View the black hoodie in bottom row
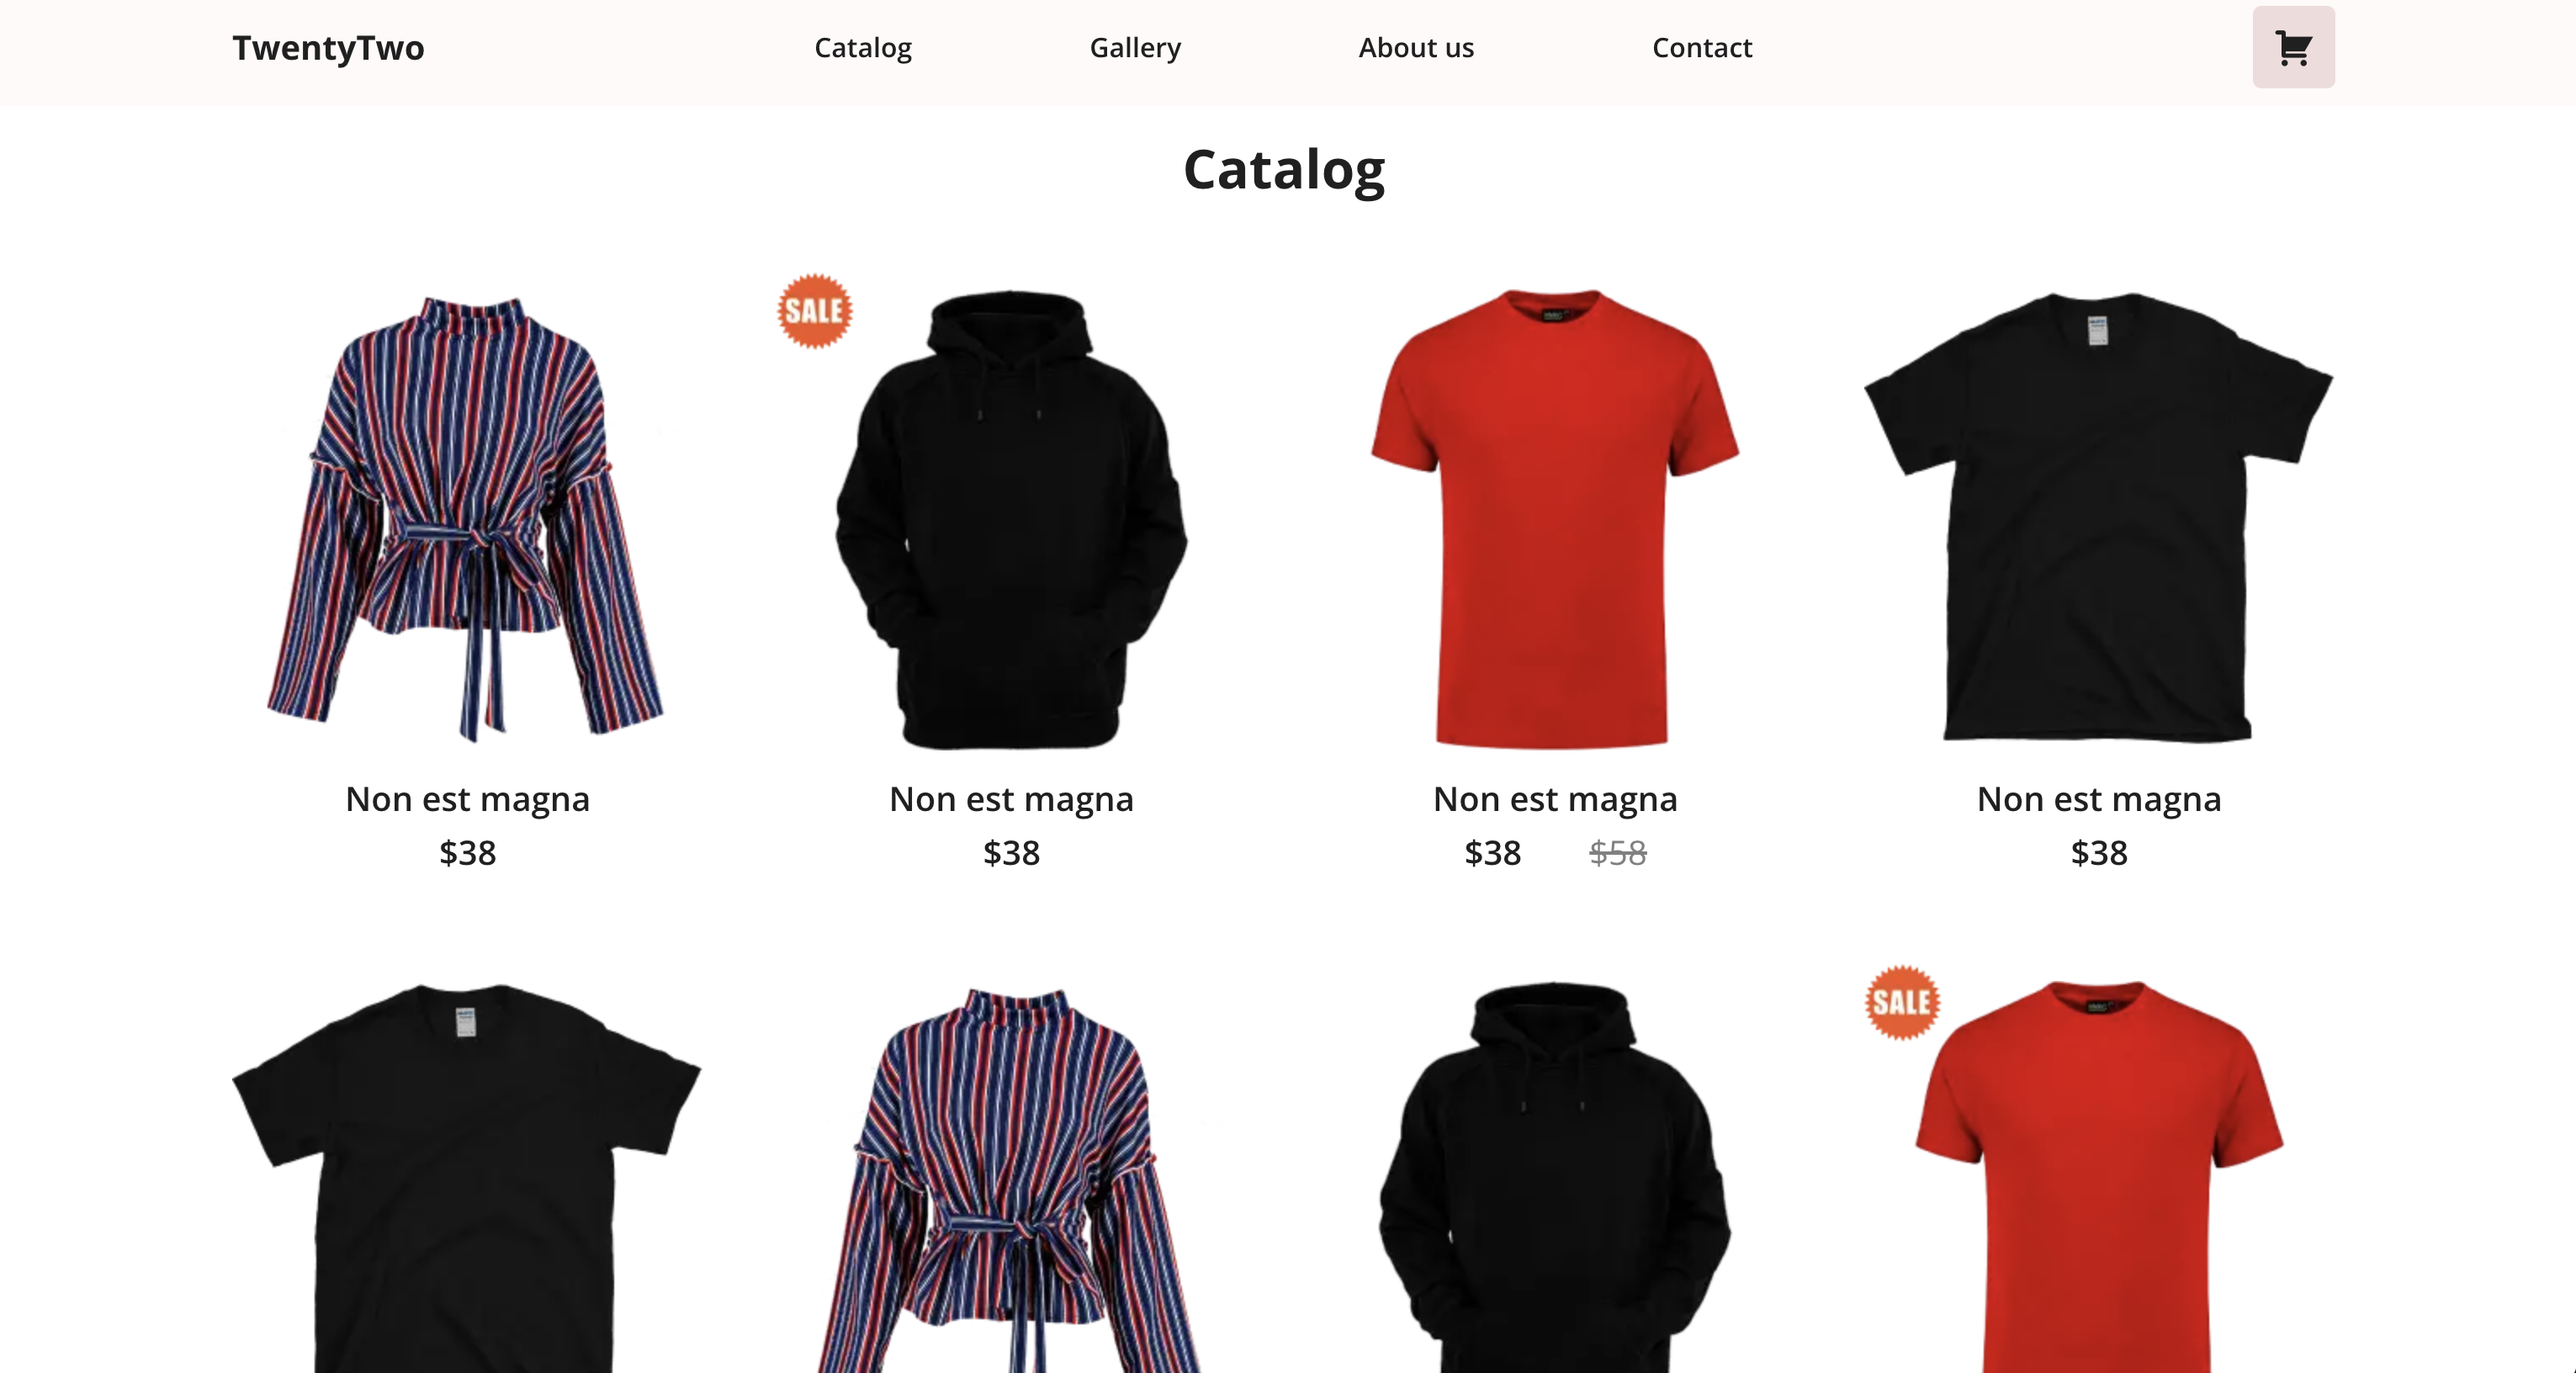The height and width of the screenshot is (1373, 2576). [x=1555, y=1177]
